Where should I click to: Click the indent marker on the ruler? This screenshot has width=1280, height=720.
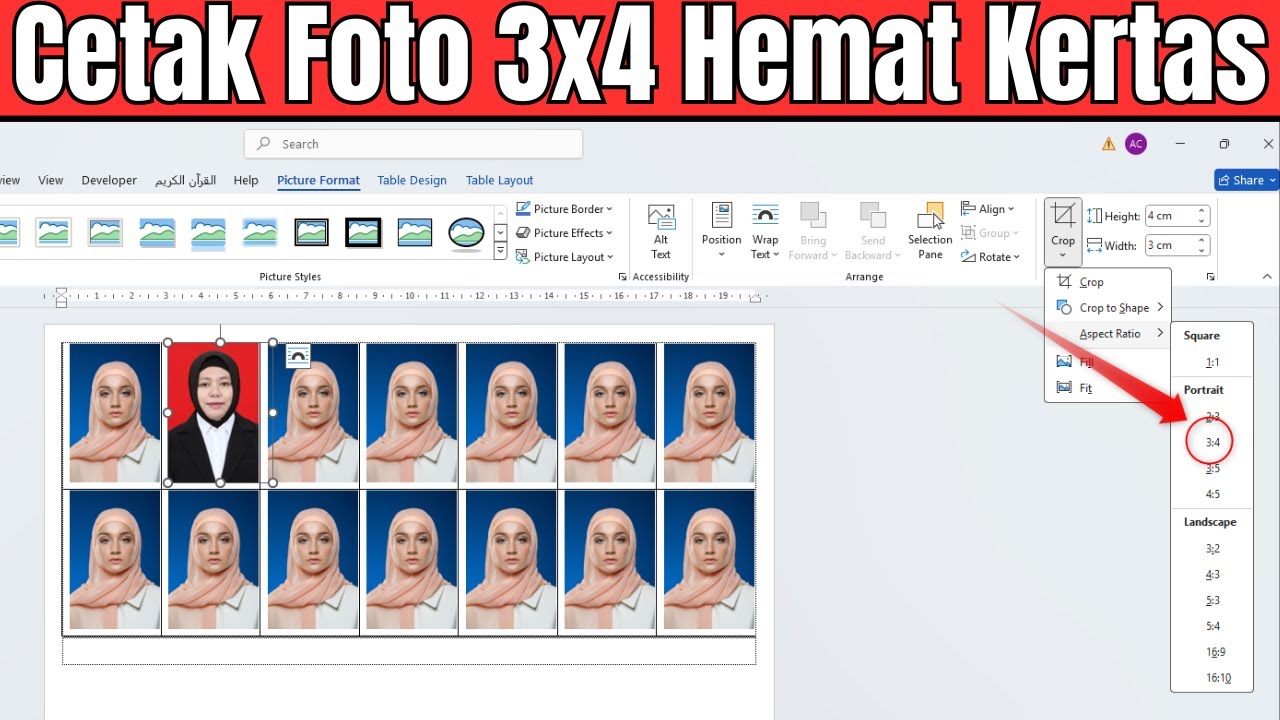pyautogui.click(x=61, y=297)
